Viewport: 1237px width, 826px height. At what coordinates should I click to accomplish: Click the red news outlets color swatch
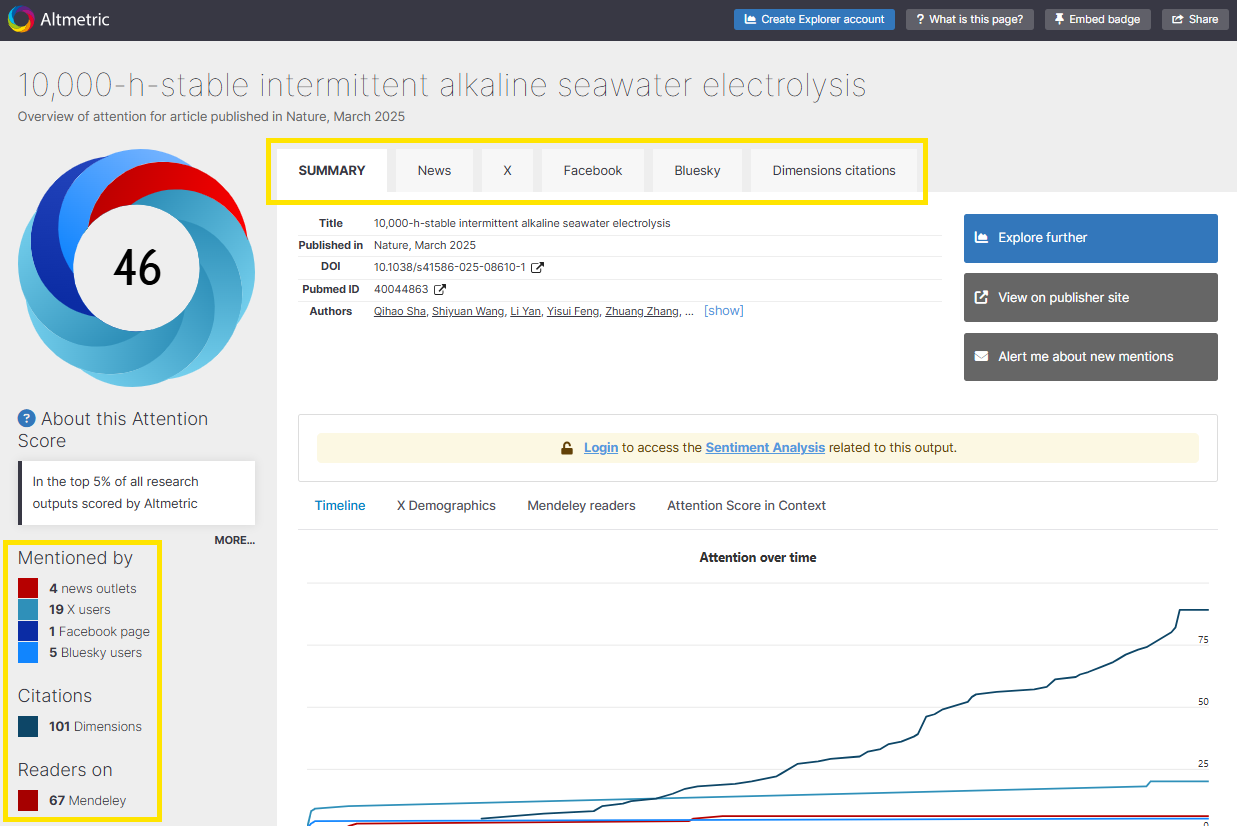(x=28, y=588)
